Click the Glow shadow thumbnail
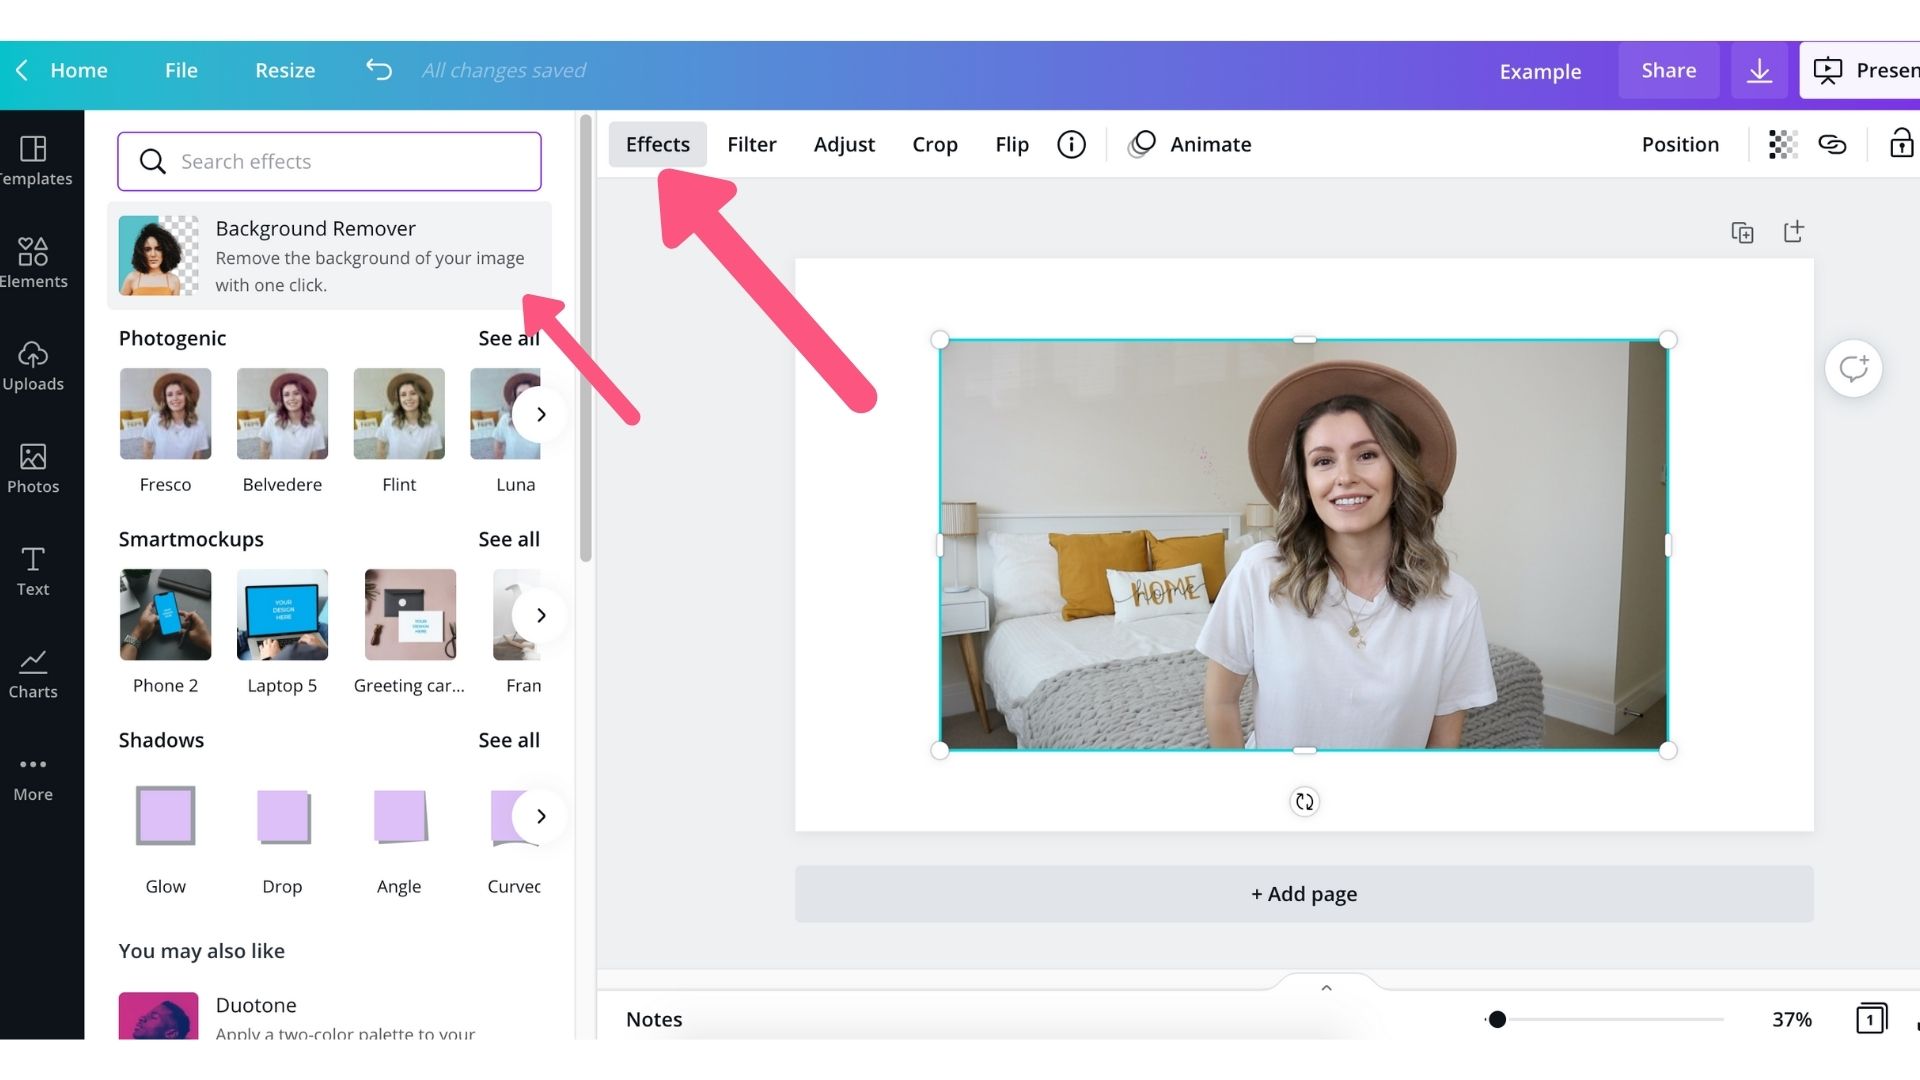1920x1080 pixels. coord(165,815)
